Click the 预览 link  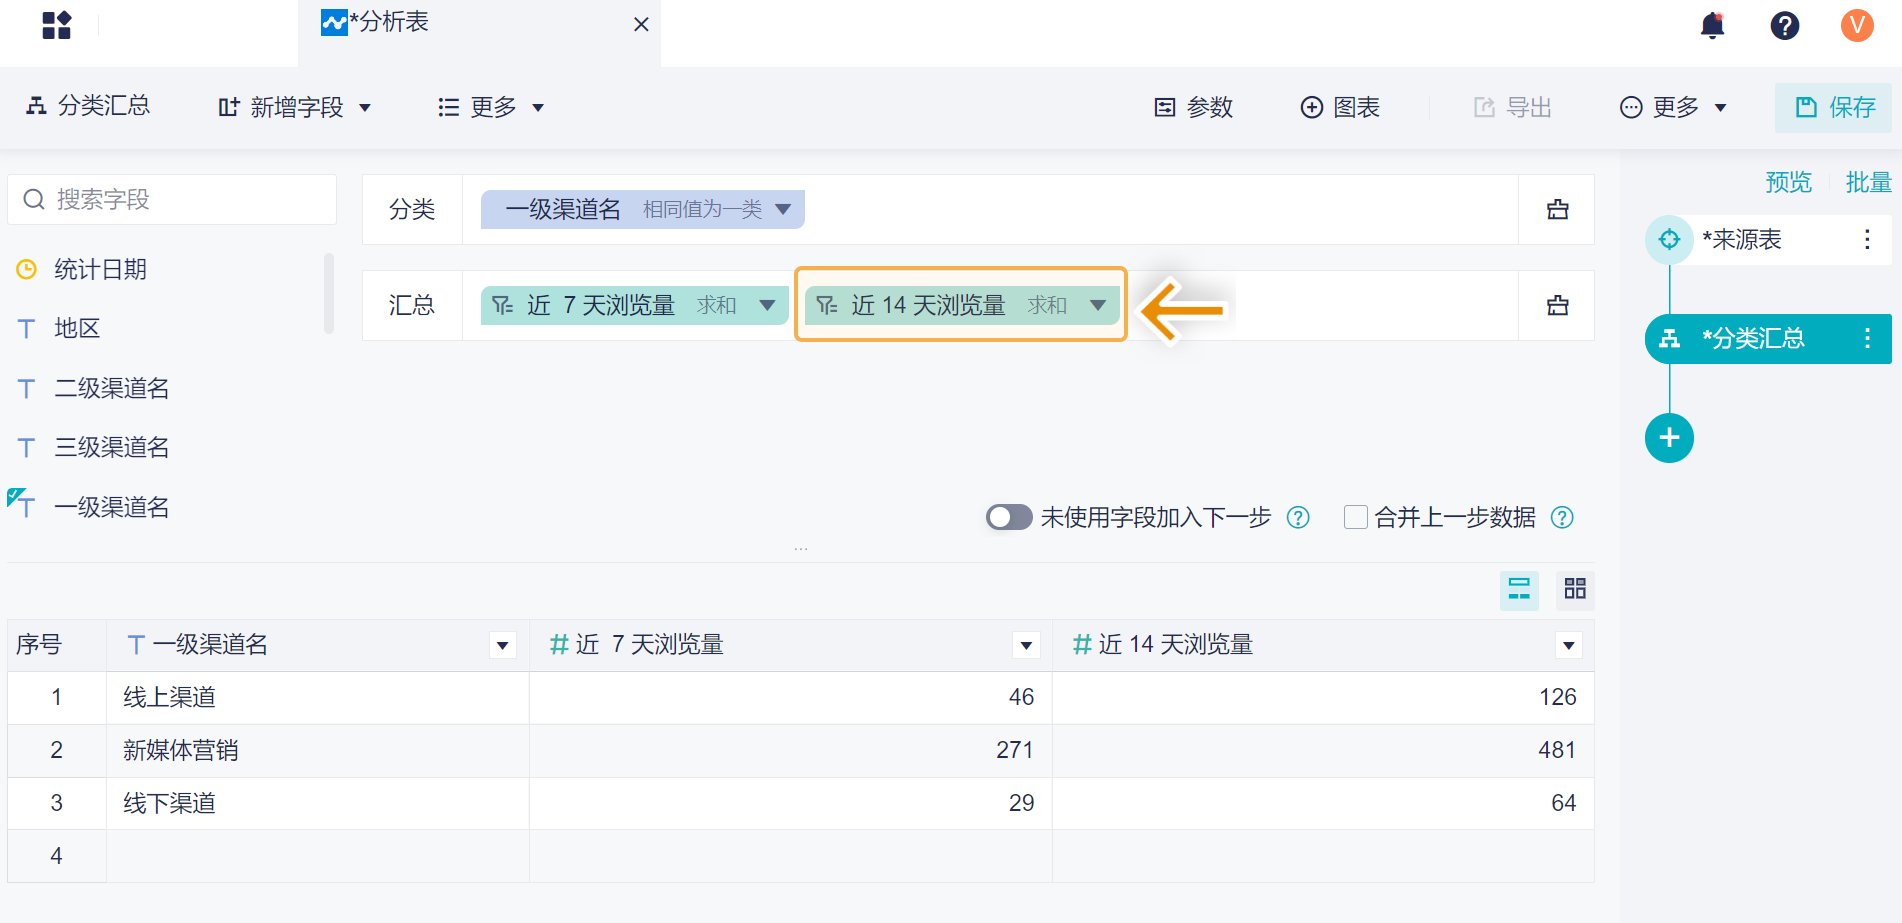point(1788,182)
